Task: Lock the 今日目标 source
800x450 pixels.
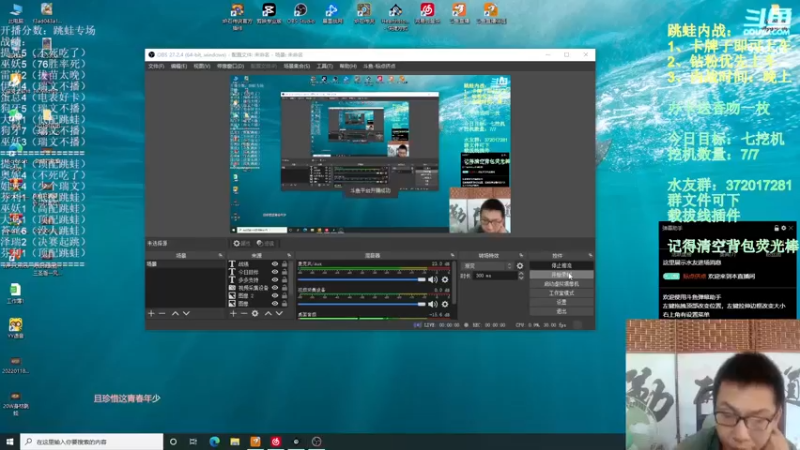Action: tap(284, 272)
